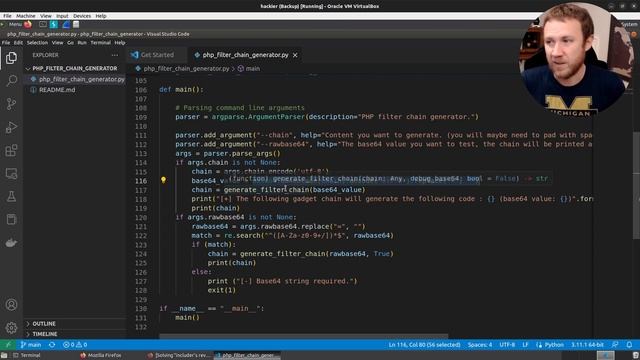640x360 pixels.
Task: Close the php_filter_chain_generator.py tab
Action: [295, 55]
